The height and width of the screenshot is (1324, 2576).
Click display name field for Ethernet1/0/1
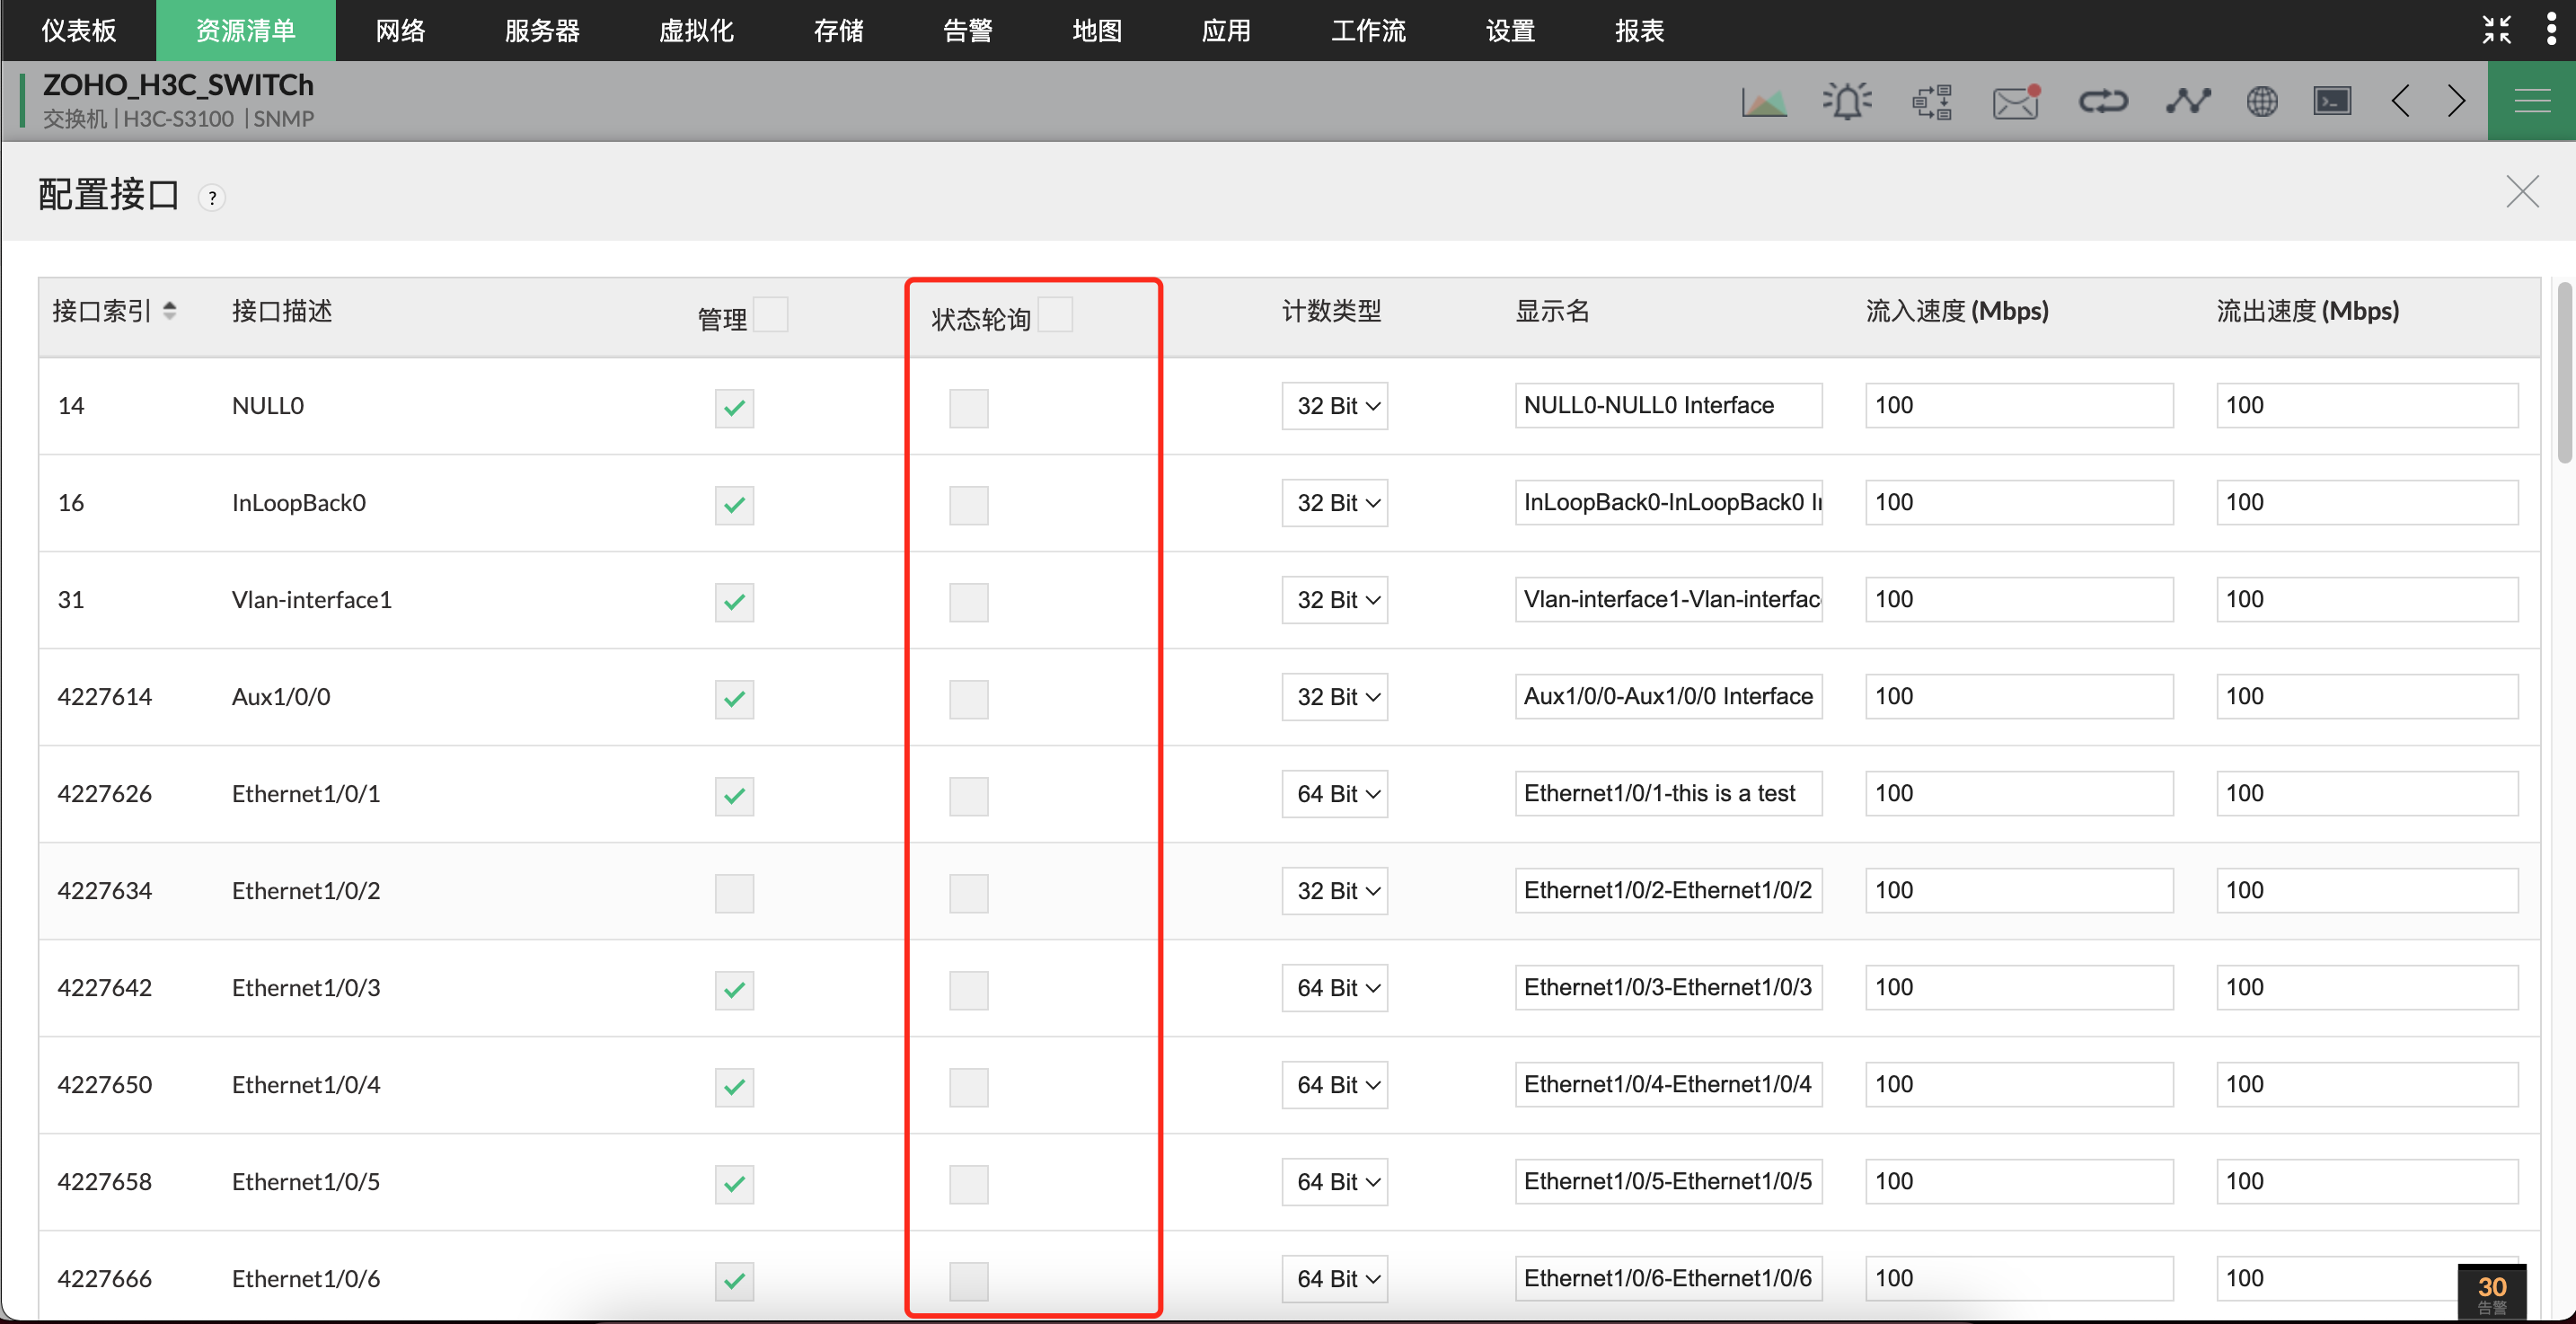pos(1667,794)
